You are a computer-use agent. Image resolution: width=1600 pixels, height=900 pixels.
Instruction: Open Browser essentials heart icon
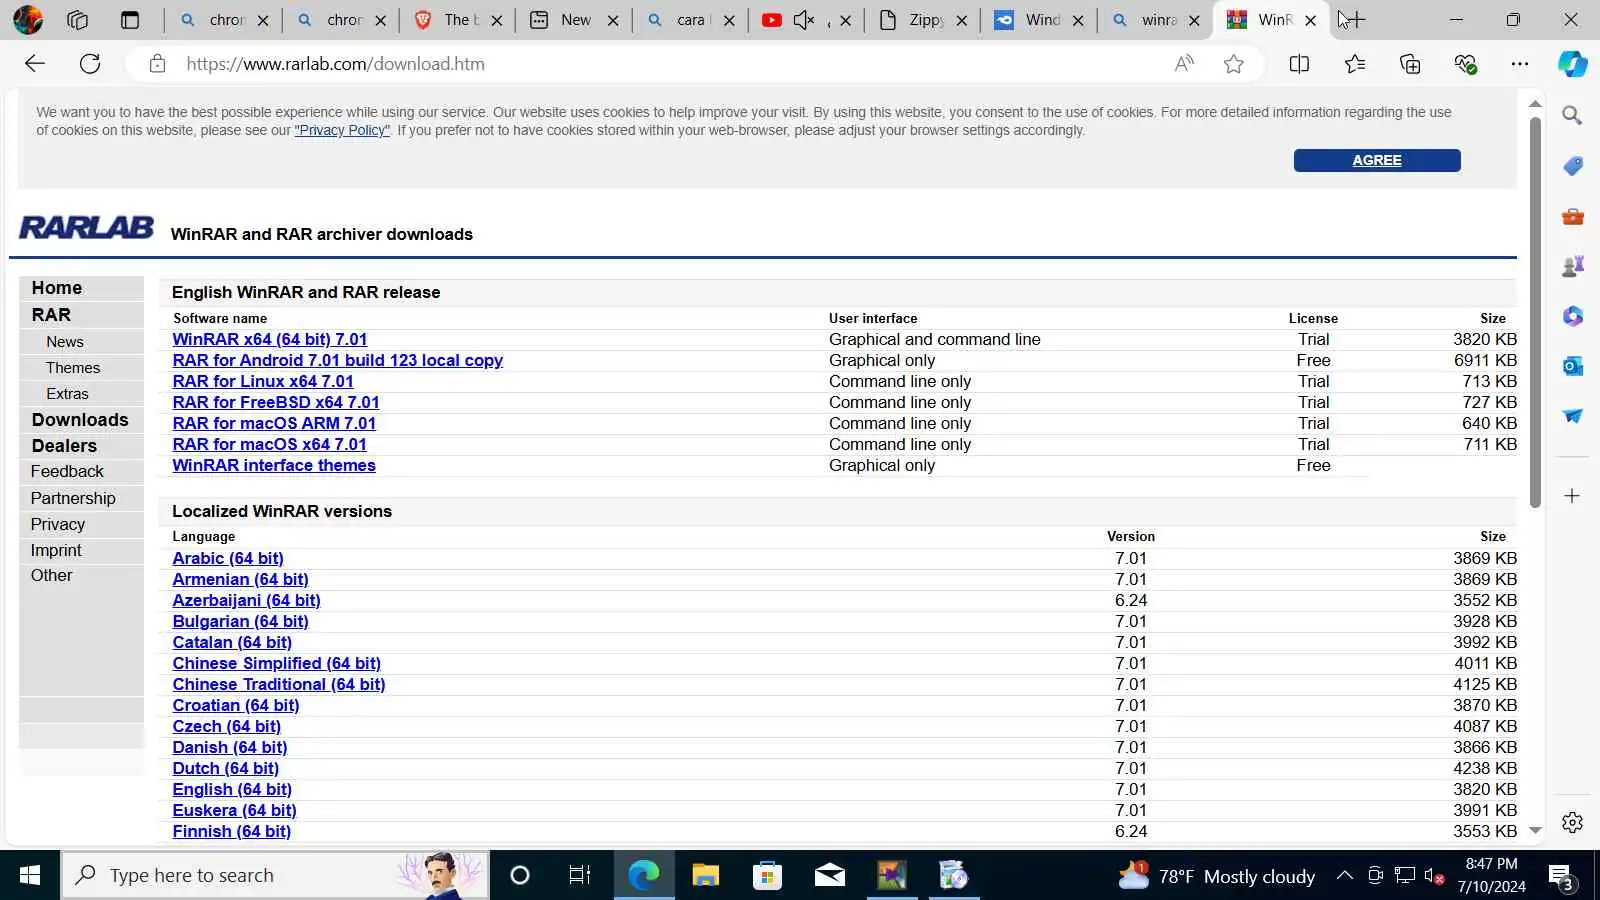pos(1466,64)
